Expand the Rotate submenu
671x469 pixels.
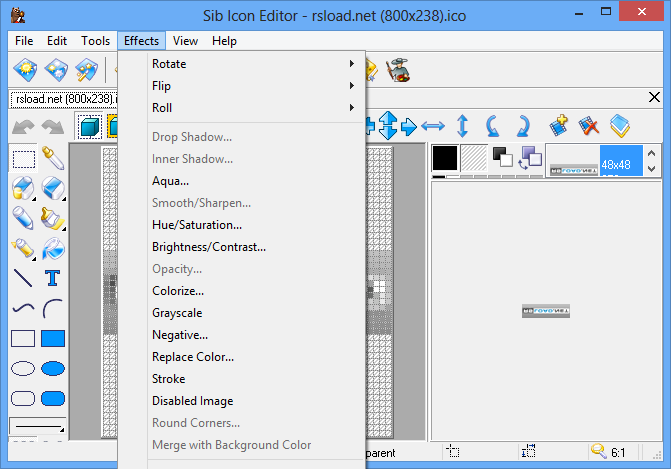[241, 64]
